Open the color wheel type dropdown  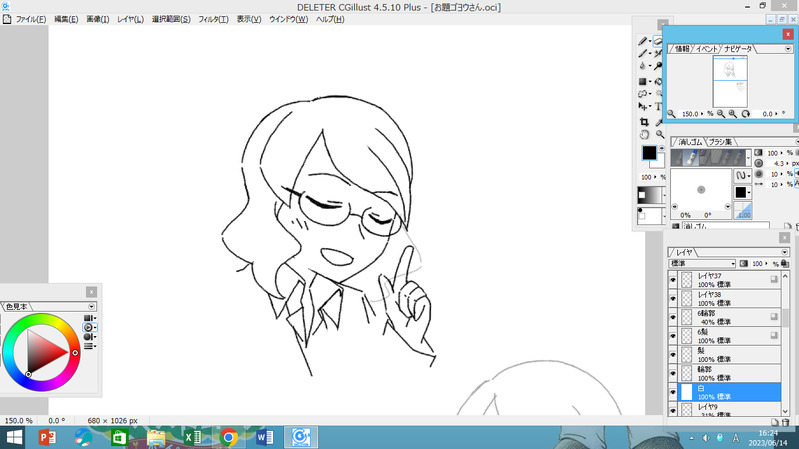click(90, 327)
